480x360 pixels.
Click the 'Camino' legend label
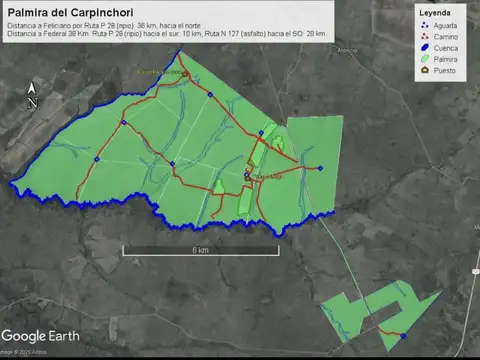(446, 37)
